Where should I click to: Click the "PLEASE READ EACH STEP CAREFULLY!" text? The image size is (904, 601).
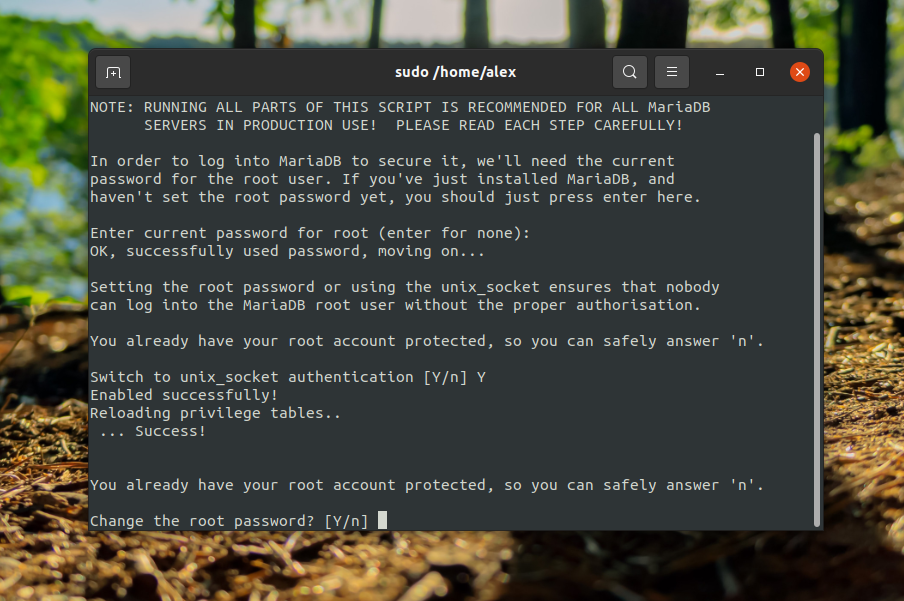(x=539, y=125)
